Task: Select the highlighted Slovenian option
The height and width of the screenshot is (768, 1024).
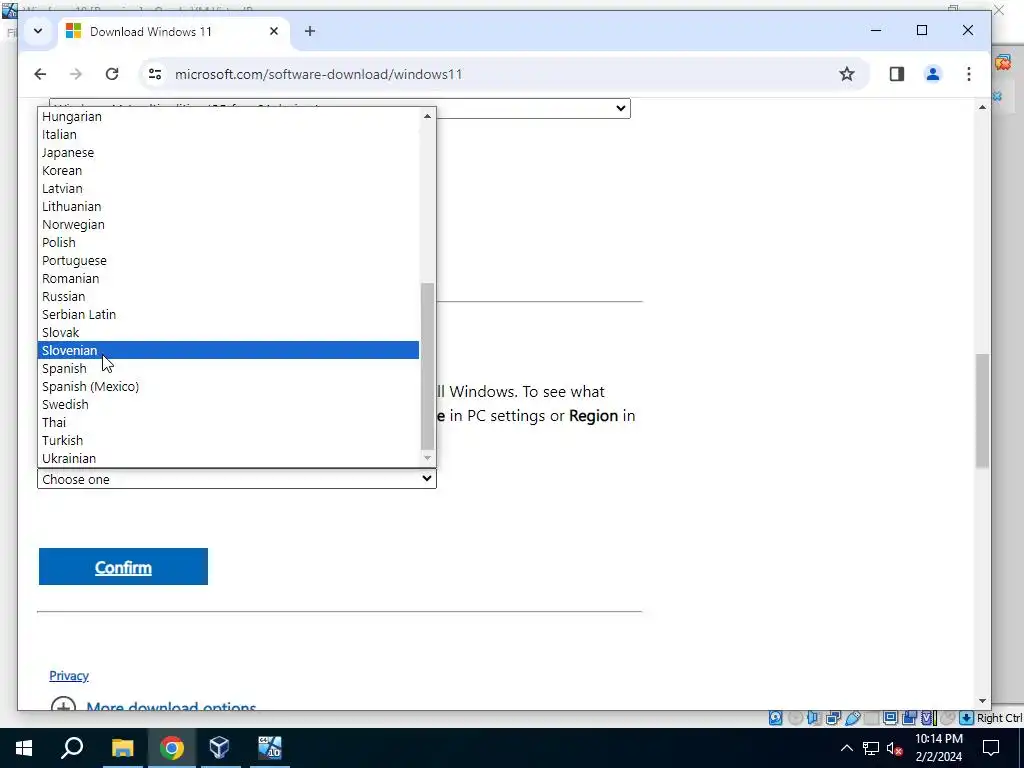Action: tap(228, 350)
